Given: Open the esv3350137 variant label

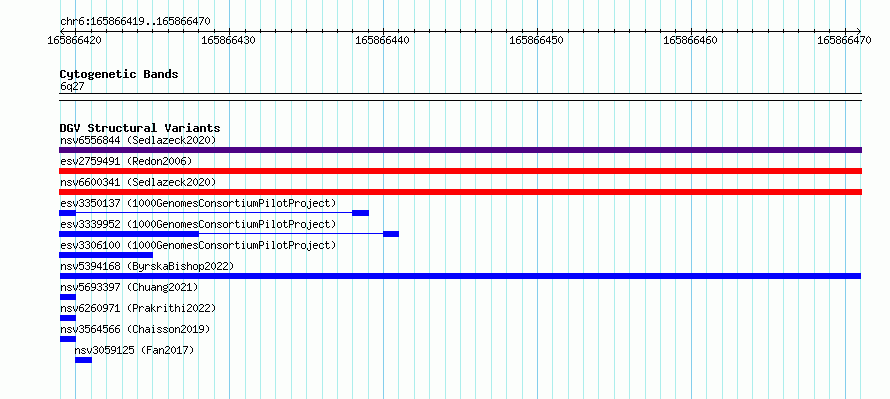Looking at the screenshot, I should tap(198, 203).
